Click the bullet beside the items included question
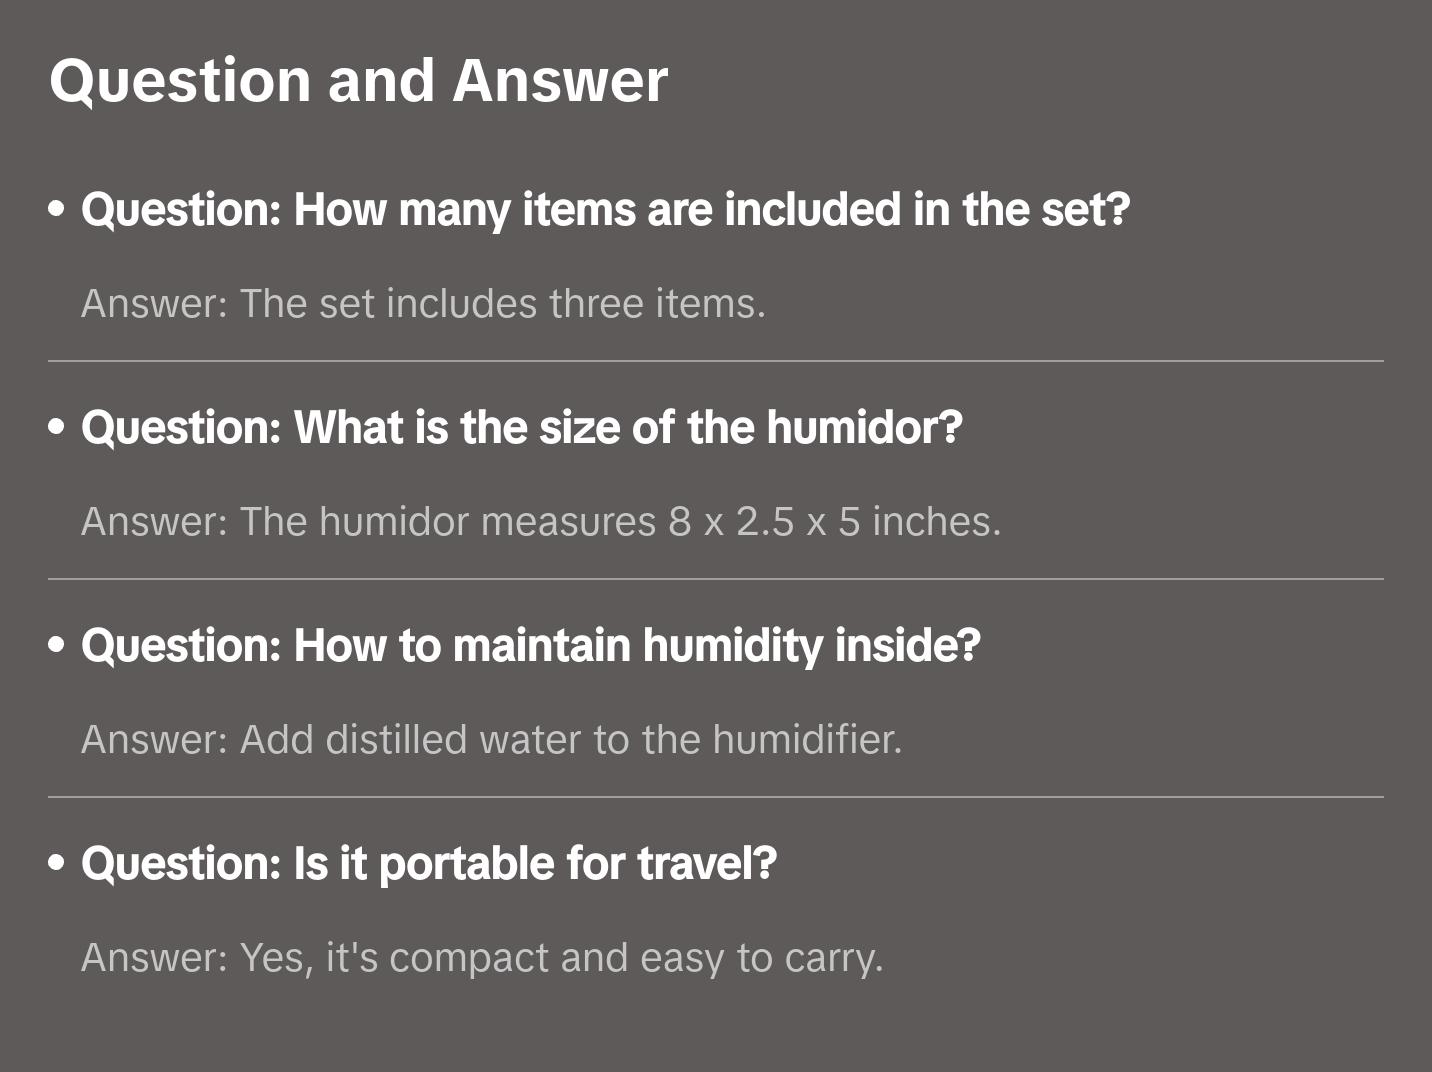 (x=57, y=209)
